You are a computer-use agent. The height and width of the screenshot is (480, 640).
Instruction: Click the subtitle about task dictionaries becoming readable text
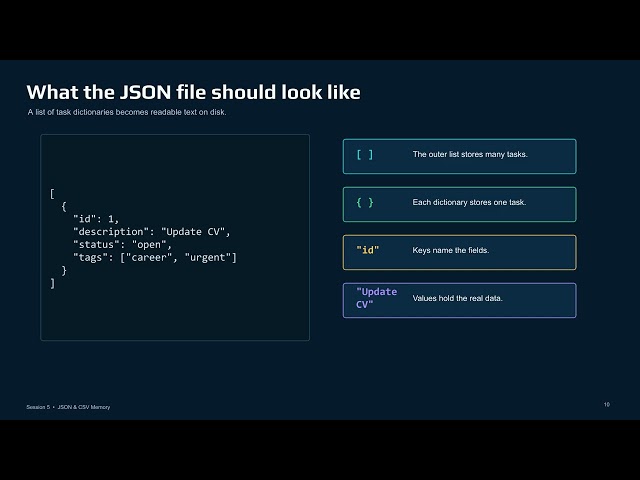[127, 112]
